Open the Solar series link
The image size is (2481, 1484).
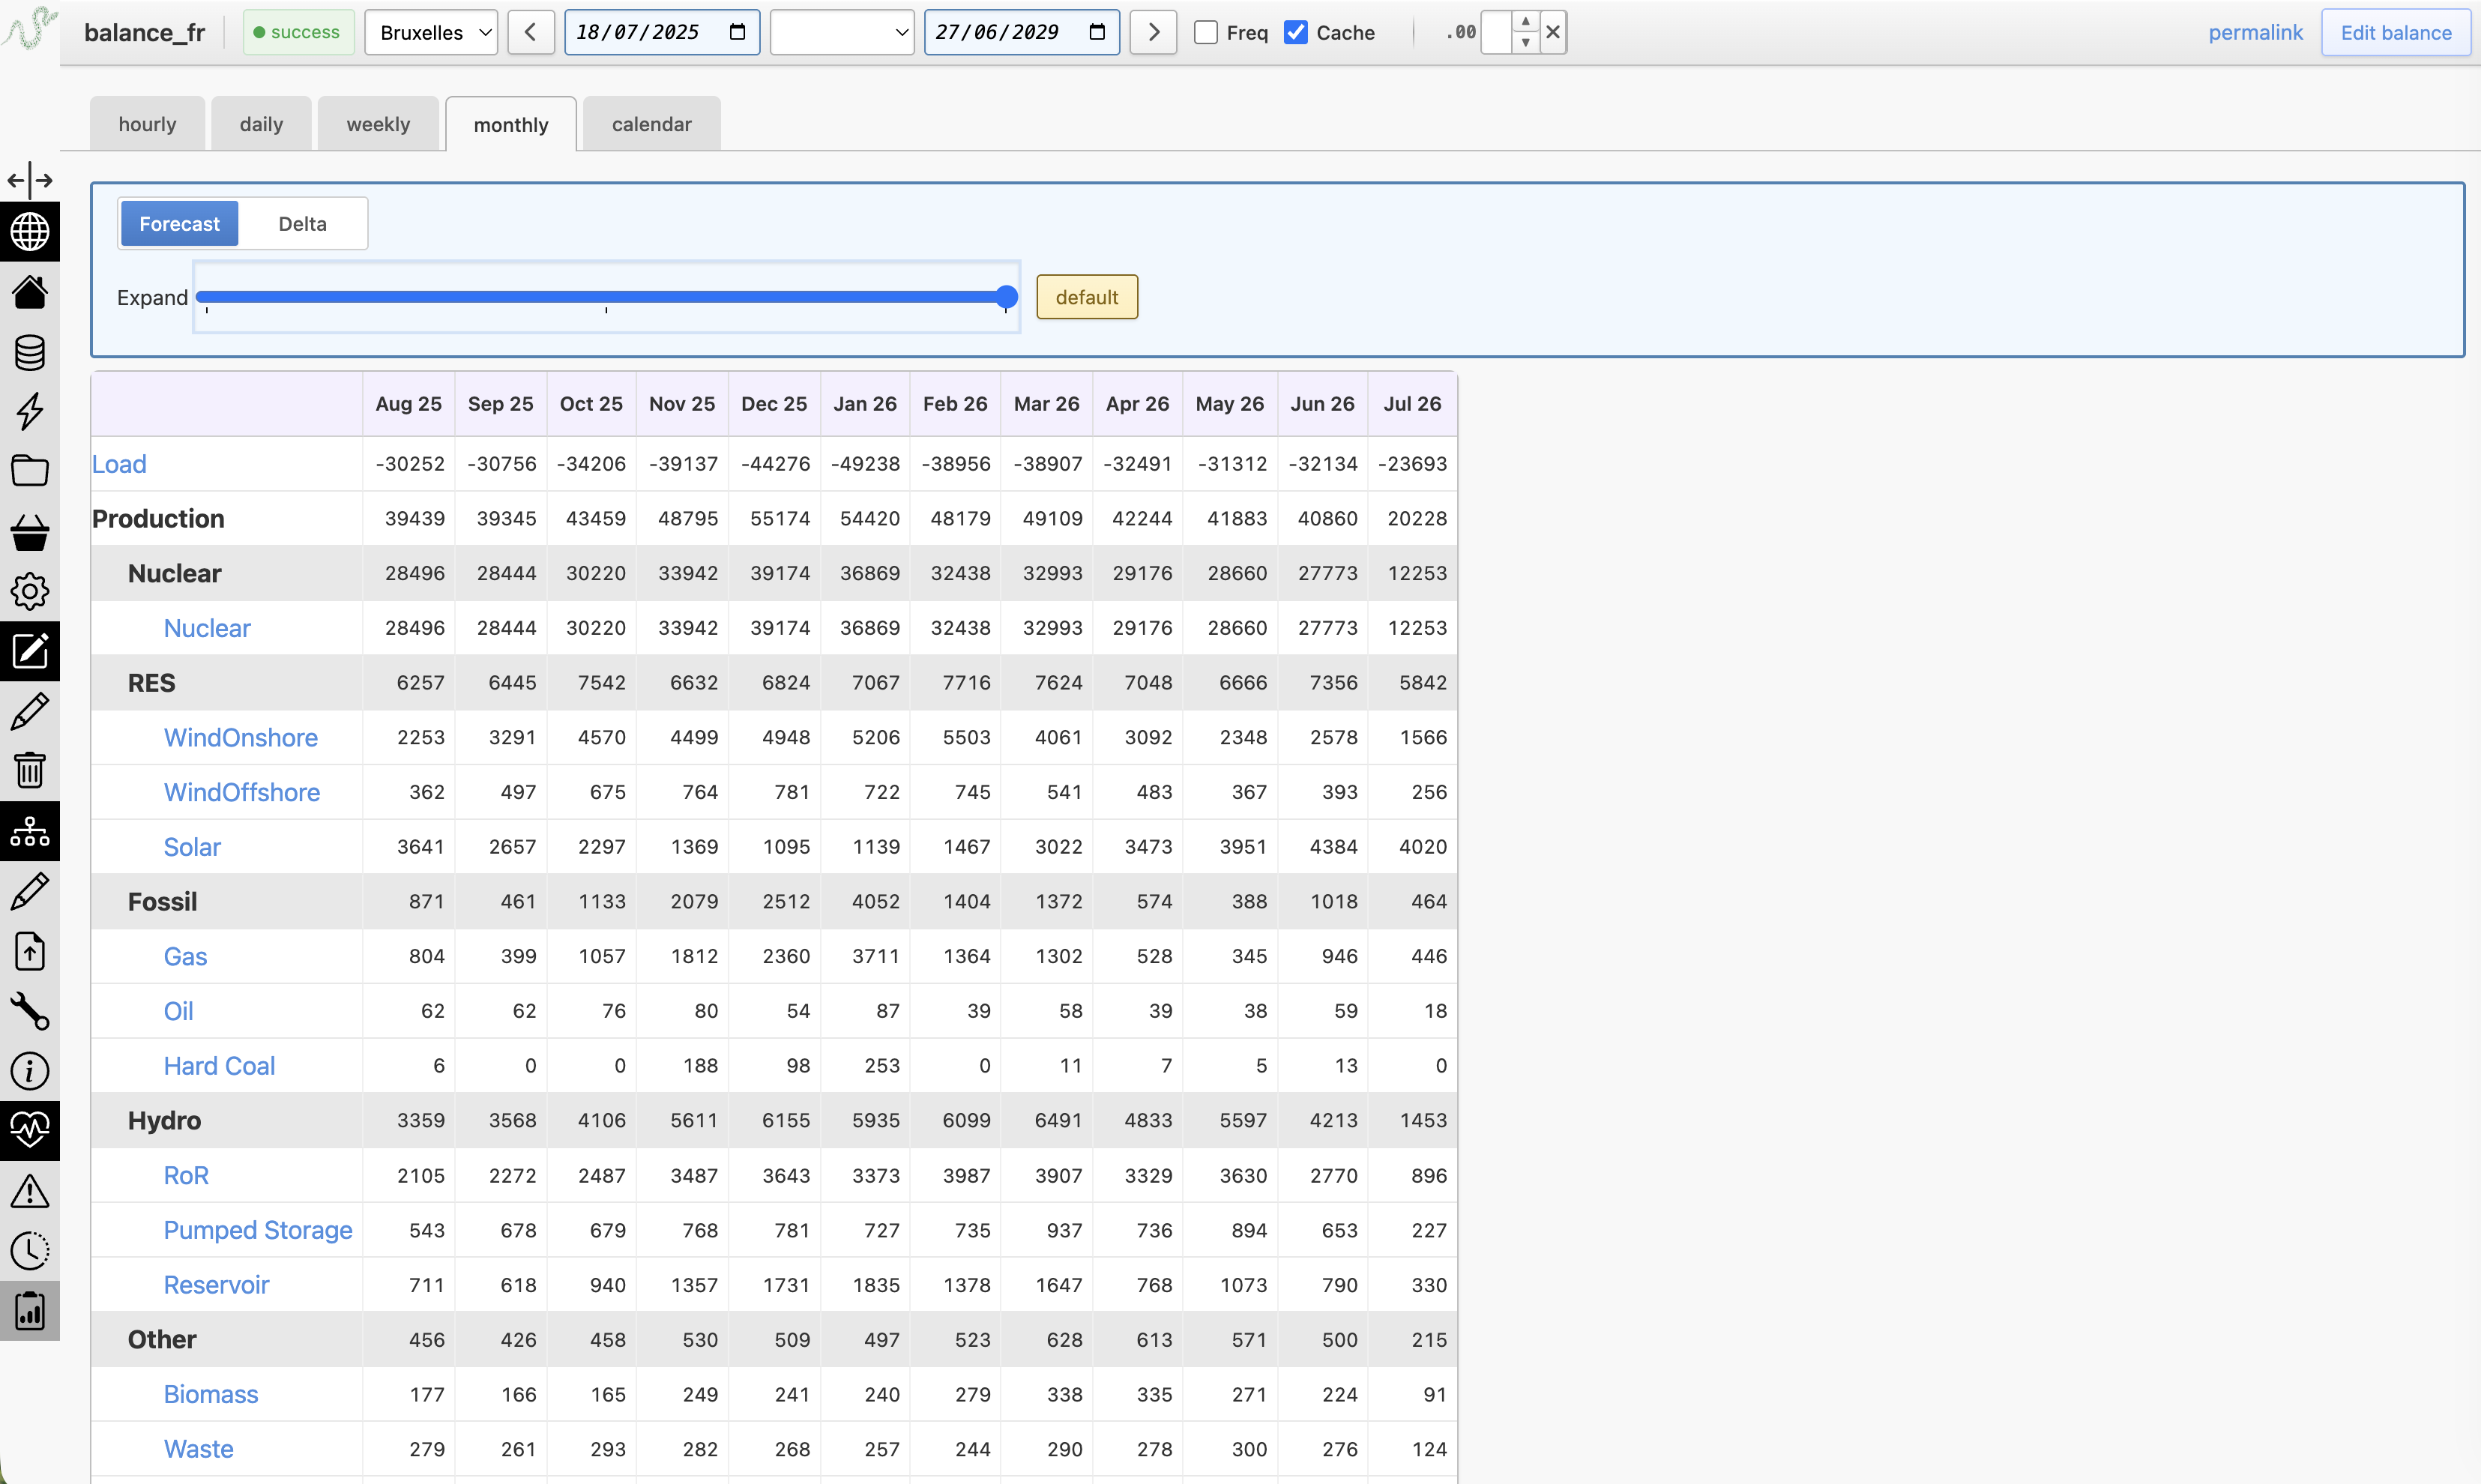tap(192, 847)
